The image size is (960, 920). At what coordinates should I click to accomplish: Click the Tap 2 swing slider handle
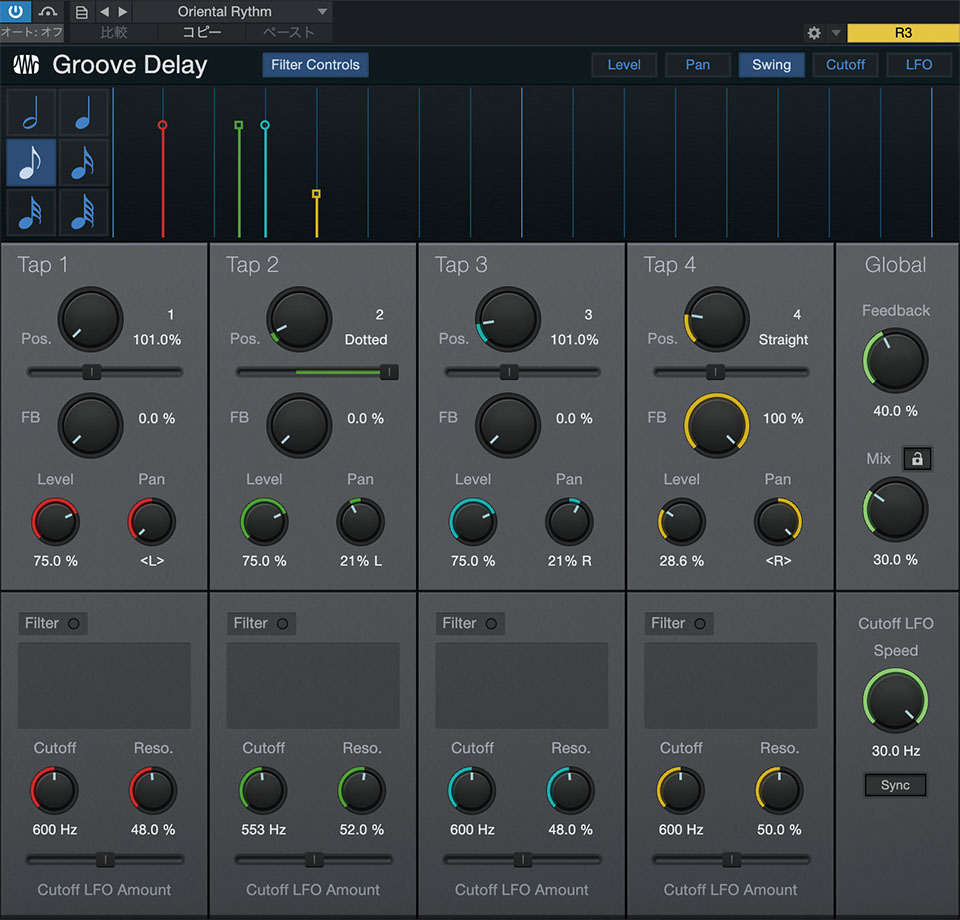389,372
